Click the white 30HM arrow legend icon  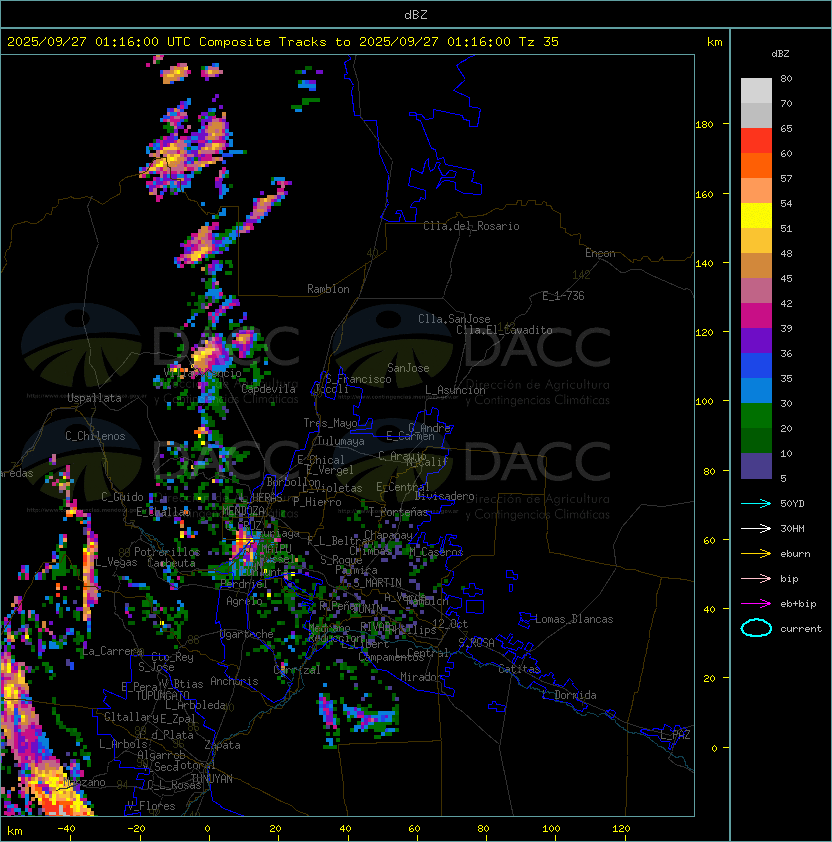pos(756,528)
